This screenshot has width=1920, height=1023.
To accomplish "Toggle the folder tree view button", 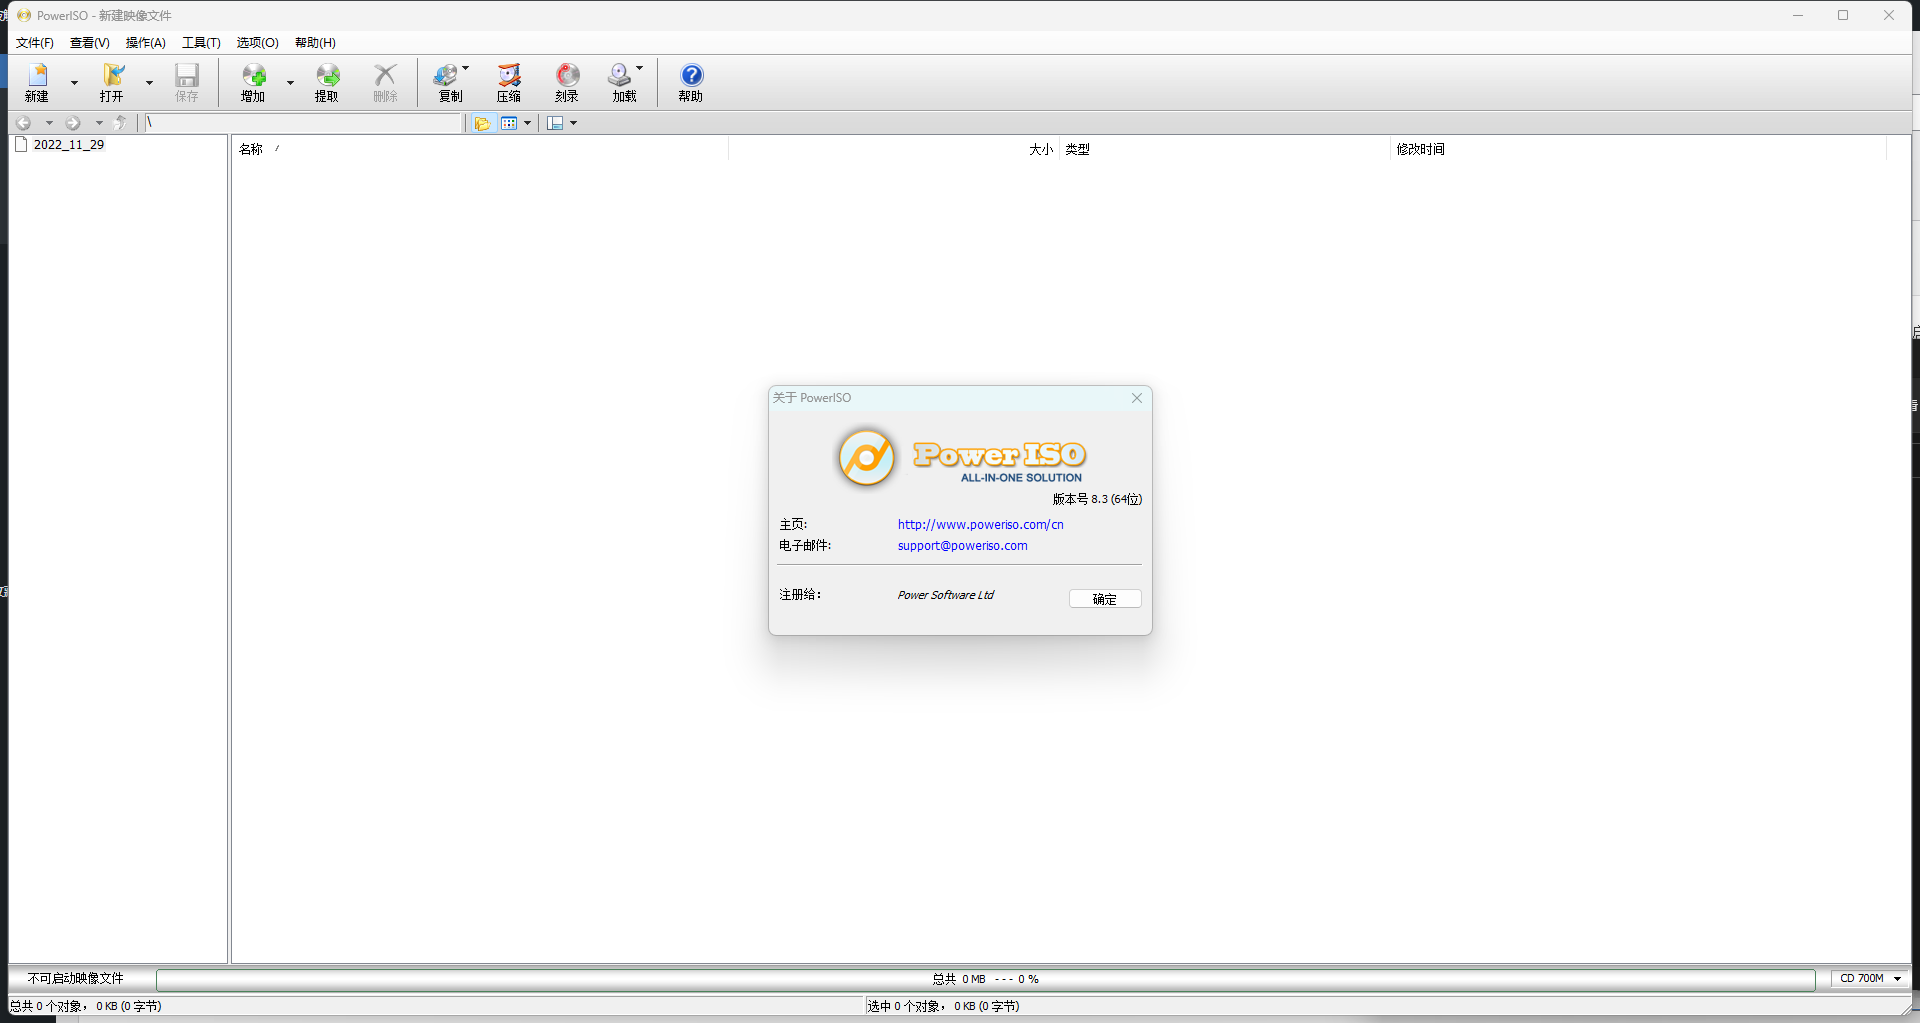I will tap(483, 123).
